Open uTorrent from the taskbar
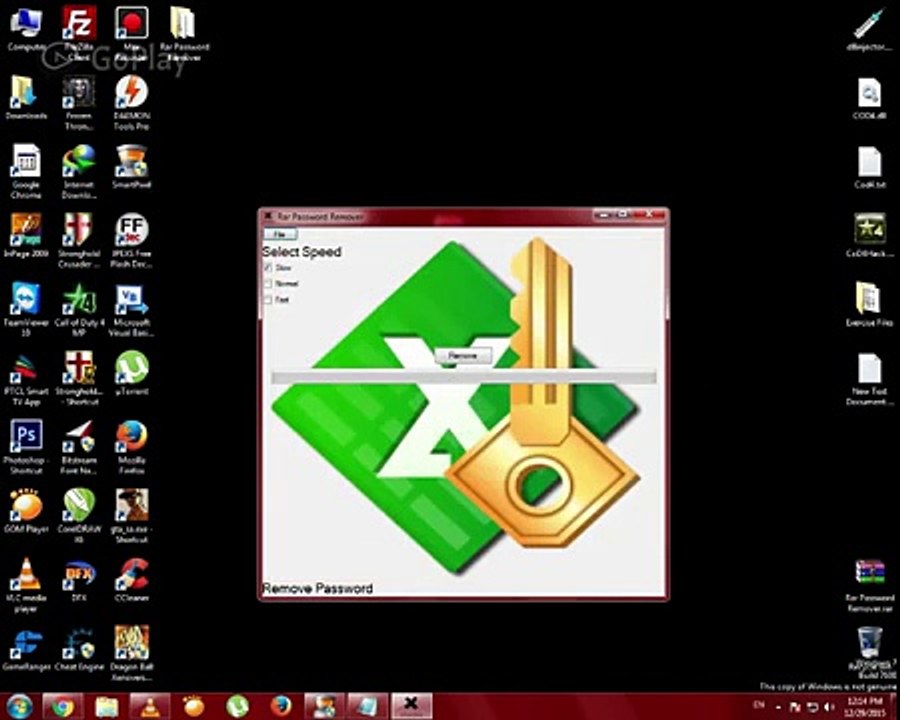 click(237, 706)
